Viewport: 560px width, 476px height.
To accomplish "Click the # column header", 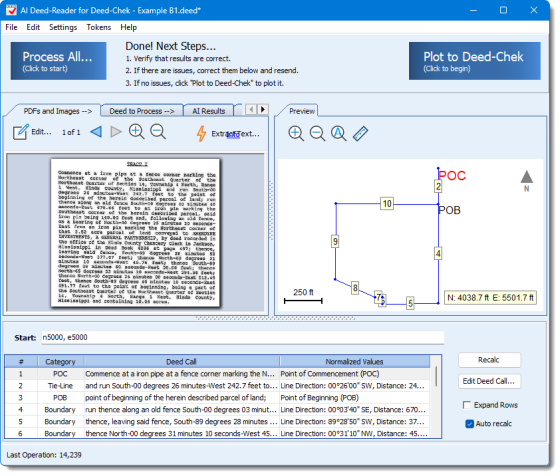I will pos(21,362).
